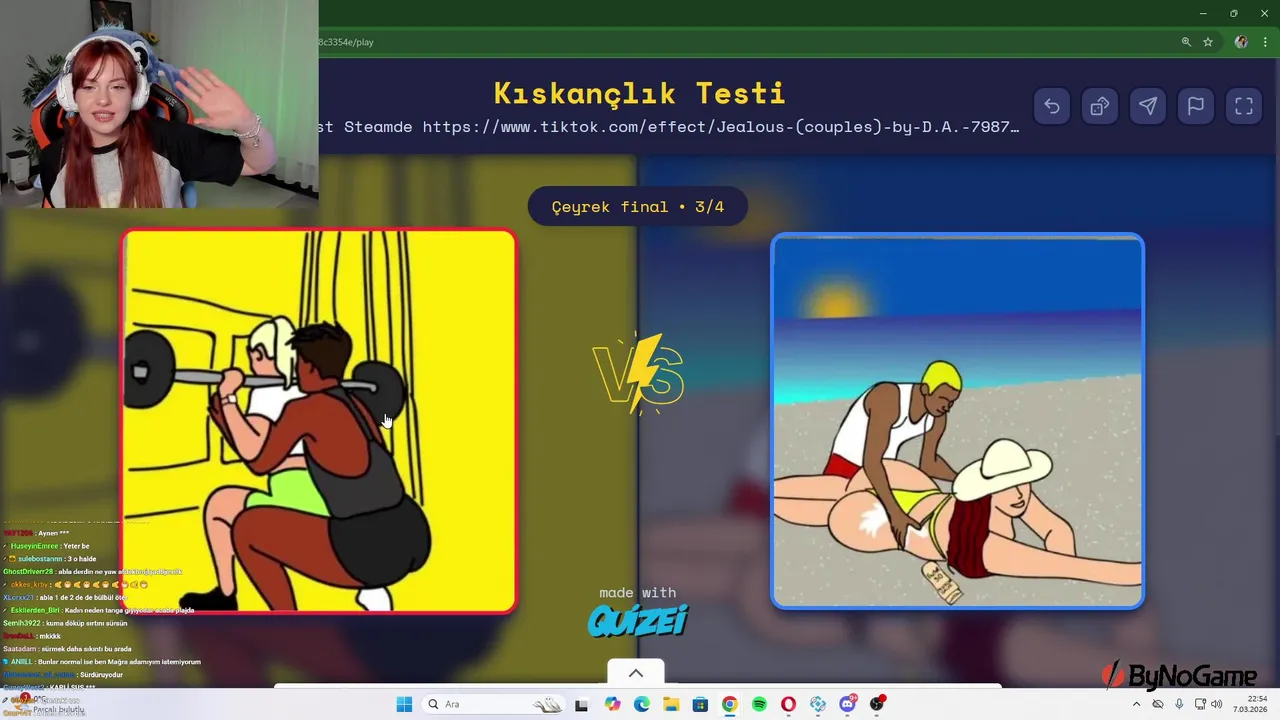Click the 'Kıskançlık Testi' title

640,93
